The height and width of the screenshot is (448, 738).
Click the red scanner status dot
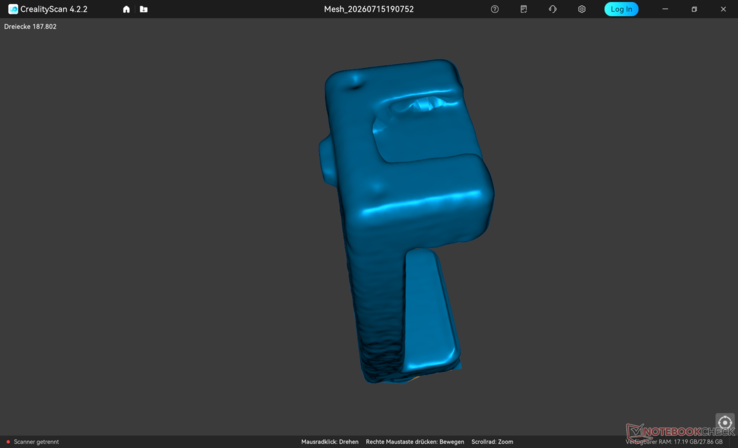tap(8, 442)
